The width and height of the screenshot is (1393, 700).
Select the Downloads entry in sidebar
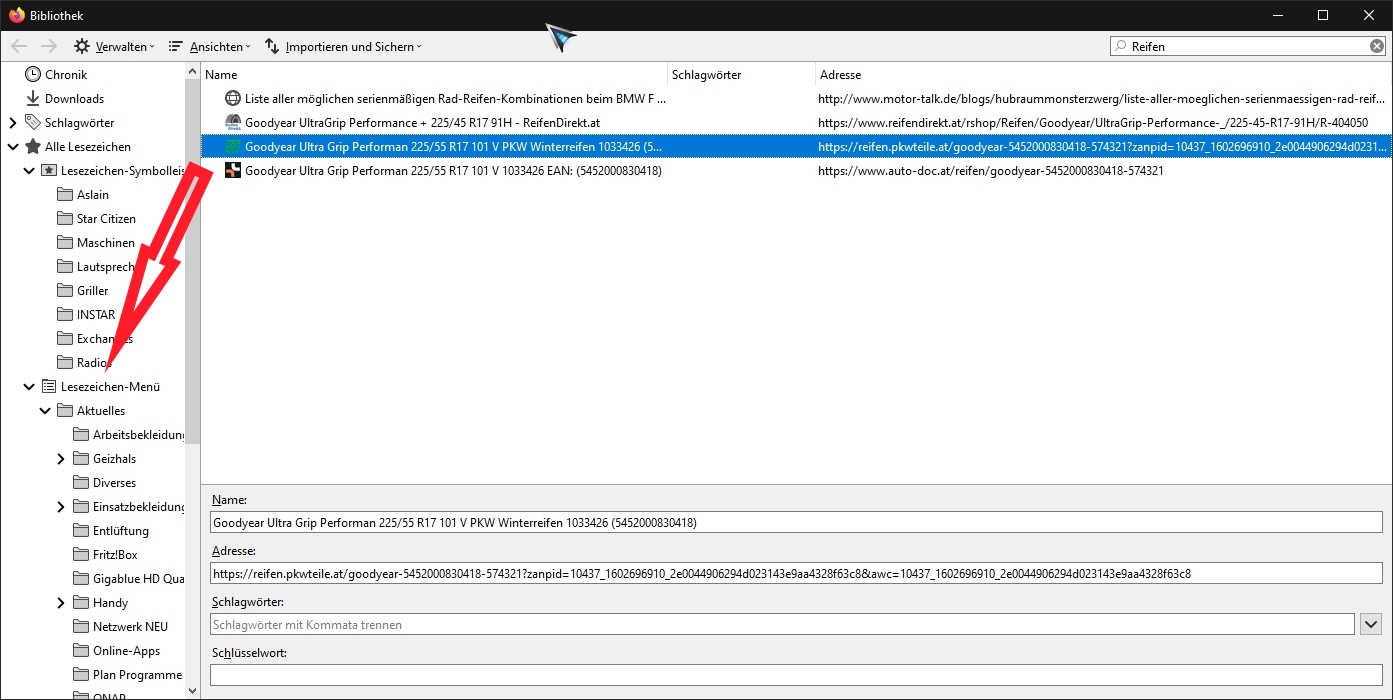[73, 99]
